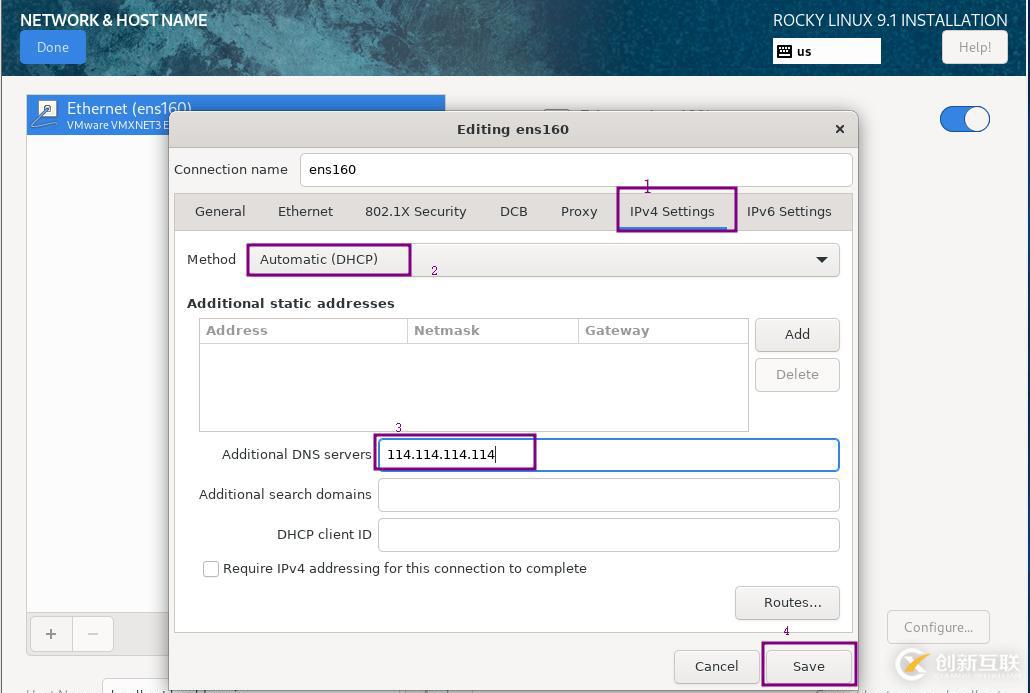Click the minus button to remove device
Viewport: 1030px width, 693px height.
coord(93,633)
